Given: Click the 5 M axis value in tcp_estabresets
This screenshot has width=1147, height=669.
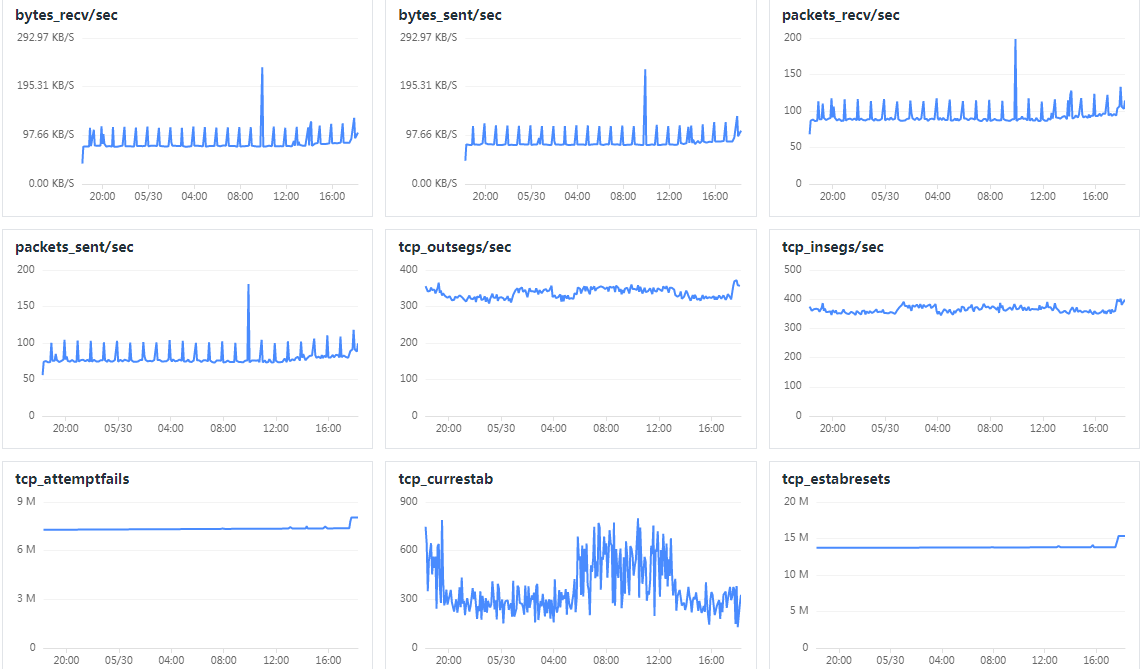Looking at the screenshot, I should pos(799,611).
